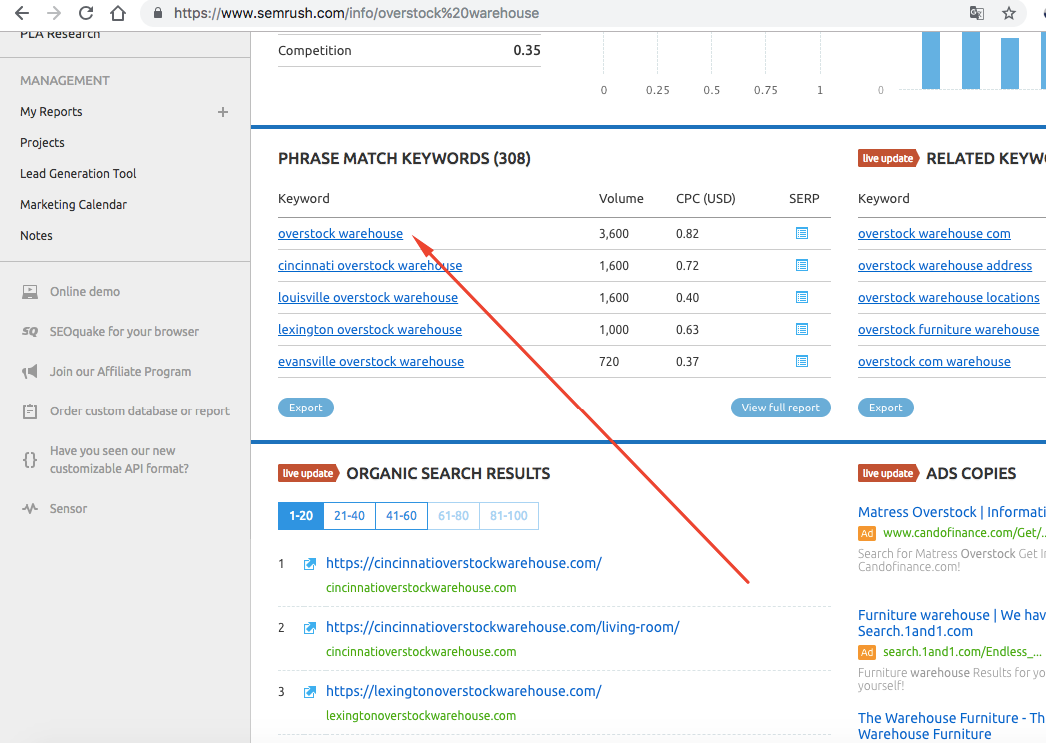1046x743 pixels.
Task: Open domain lexingtonoverstockwarehouse.com in green
Action: click(421, 716)
